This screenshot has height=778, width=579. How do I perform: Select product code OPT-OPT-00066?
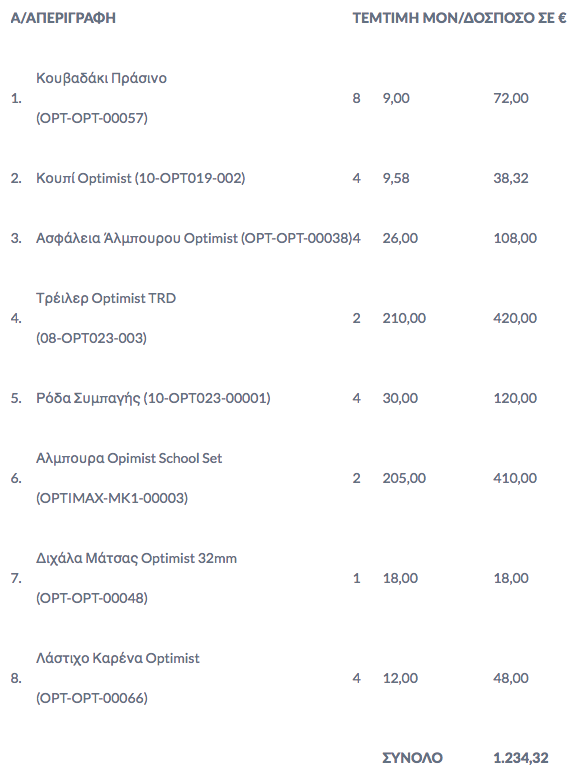92,698
